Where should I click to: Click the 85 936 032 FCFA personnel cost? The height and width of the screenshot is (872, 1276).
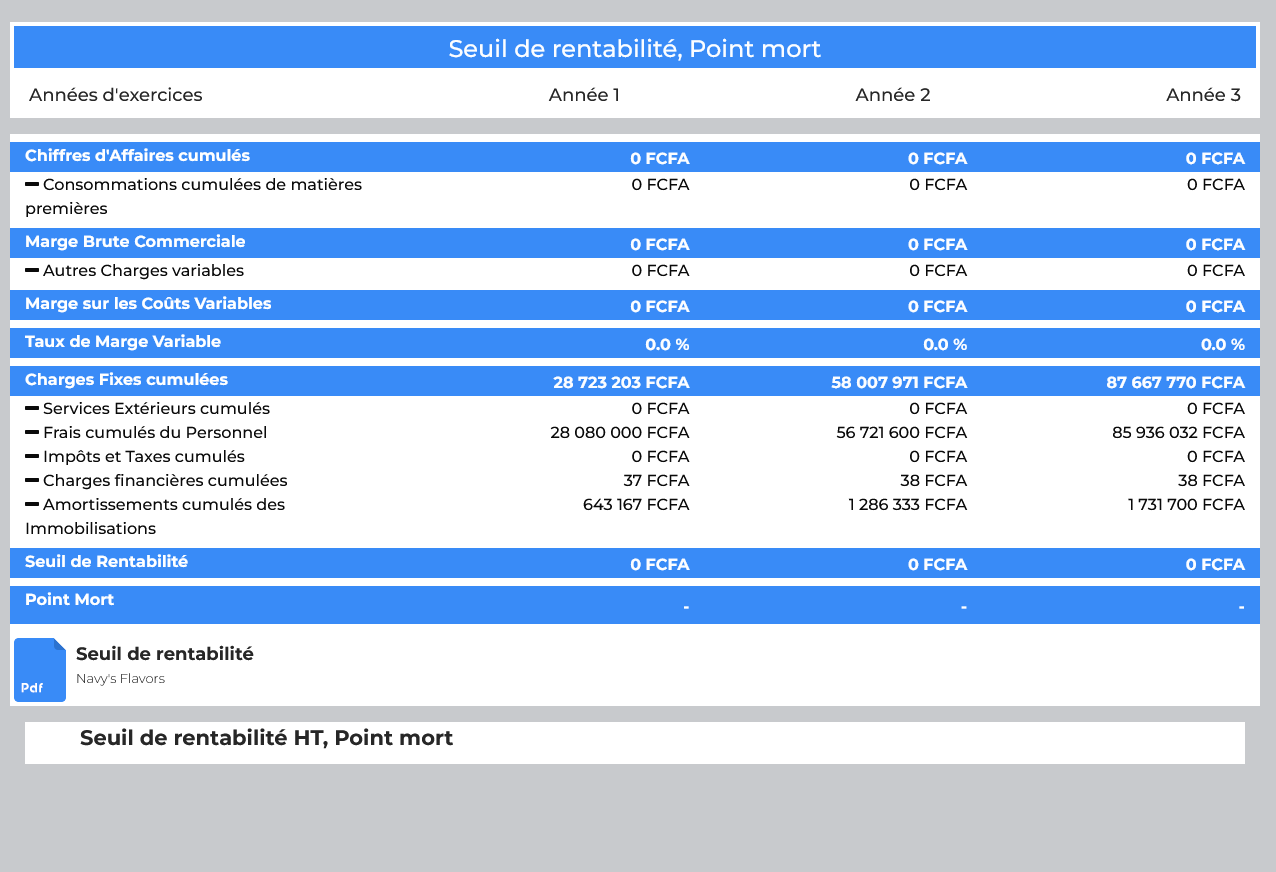click(x=1178, y=433)
